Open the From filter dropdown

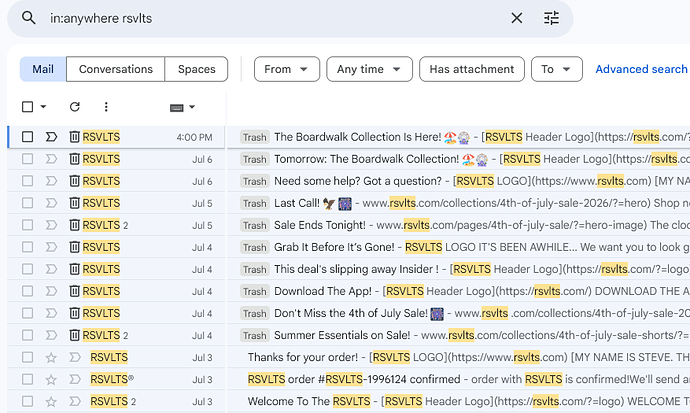click(x=286, y=69)
